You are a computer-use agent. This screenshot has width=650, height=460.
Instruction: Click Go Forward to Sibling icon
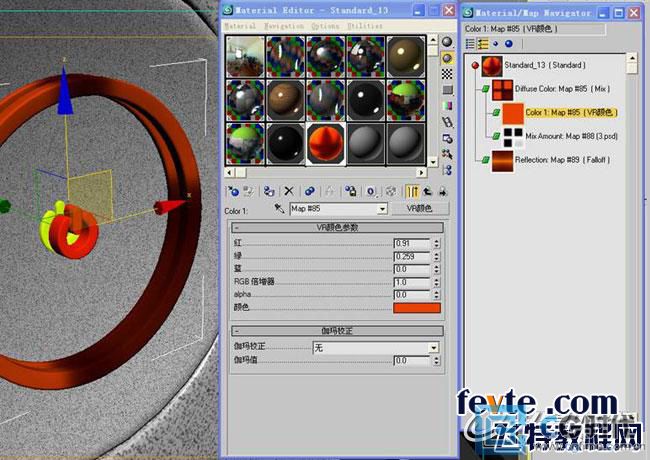coord(443,191)
